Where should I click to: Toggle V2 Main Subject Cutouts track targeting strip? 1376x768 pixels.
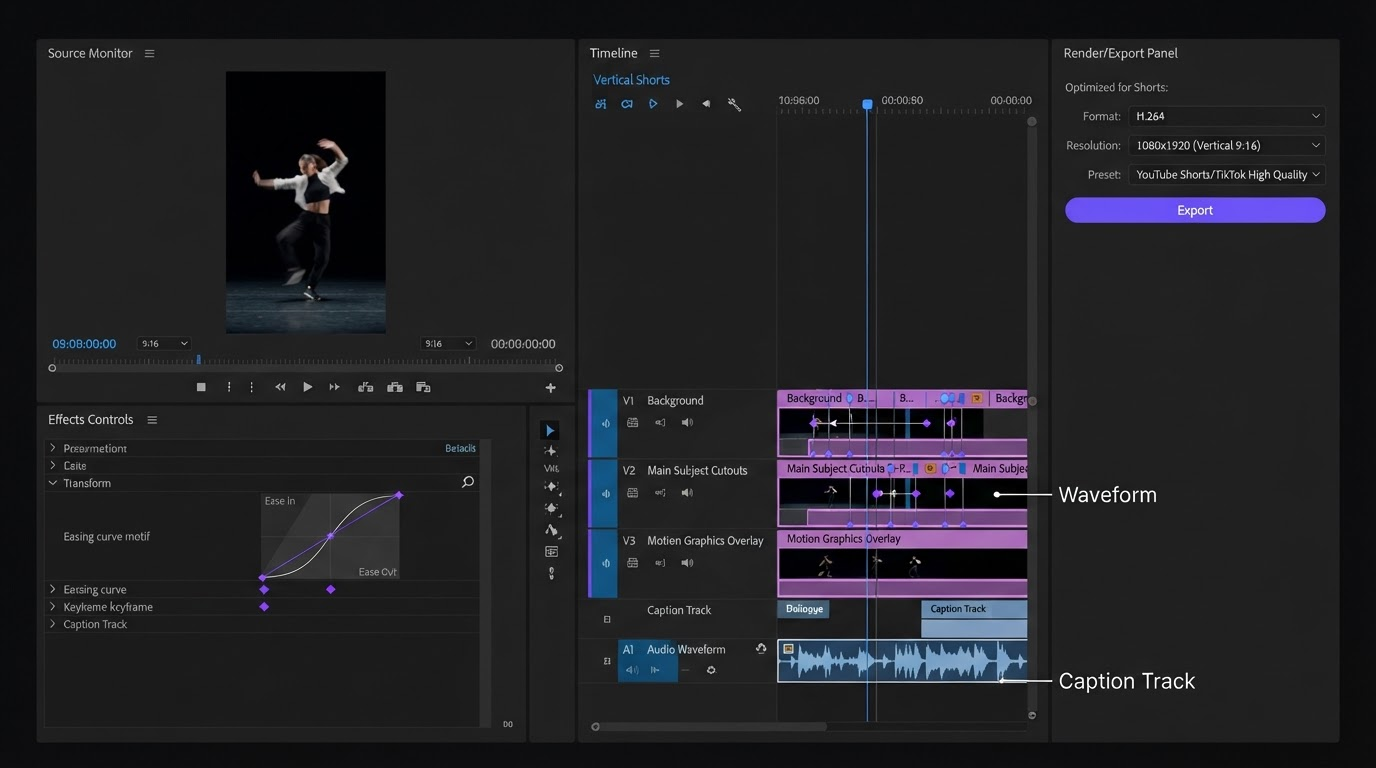pos(604,493)
